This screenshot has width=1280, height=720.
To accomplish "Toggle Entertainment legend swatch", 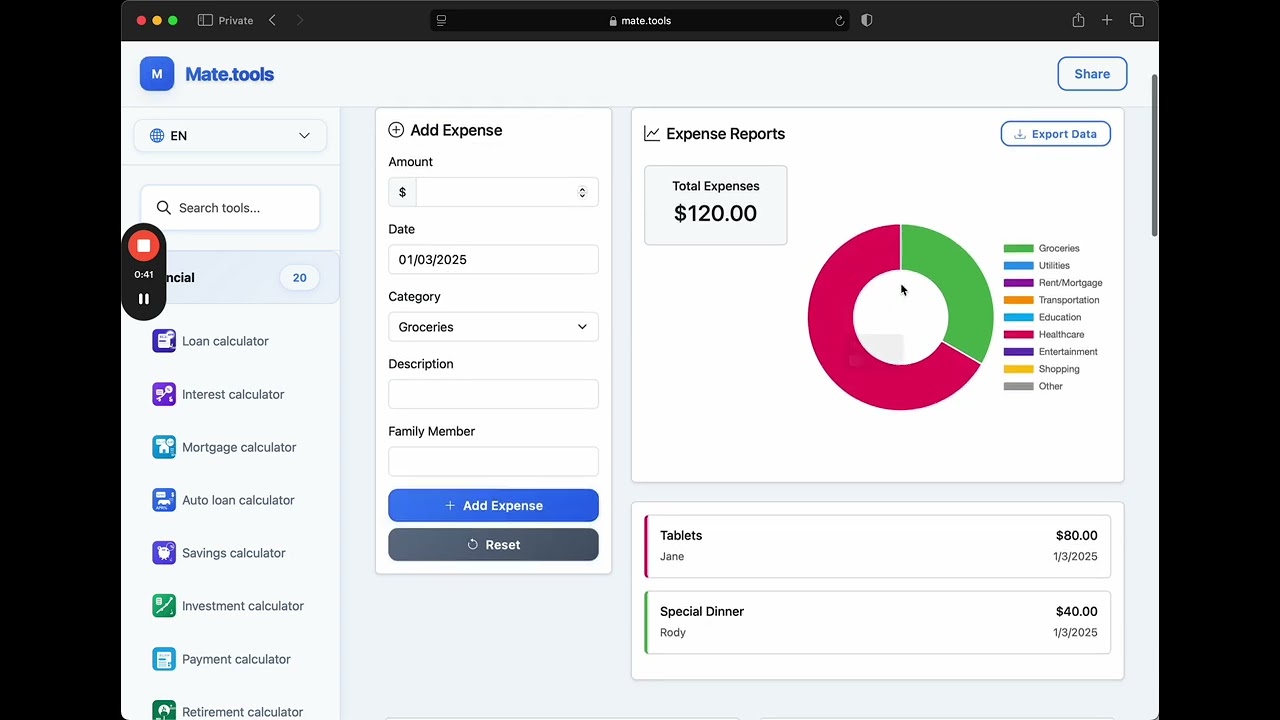I will 1018,352.
